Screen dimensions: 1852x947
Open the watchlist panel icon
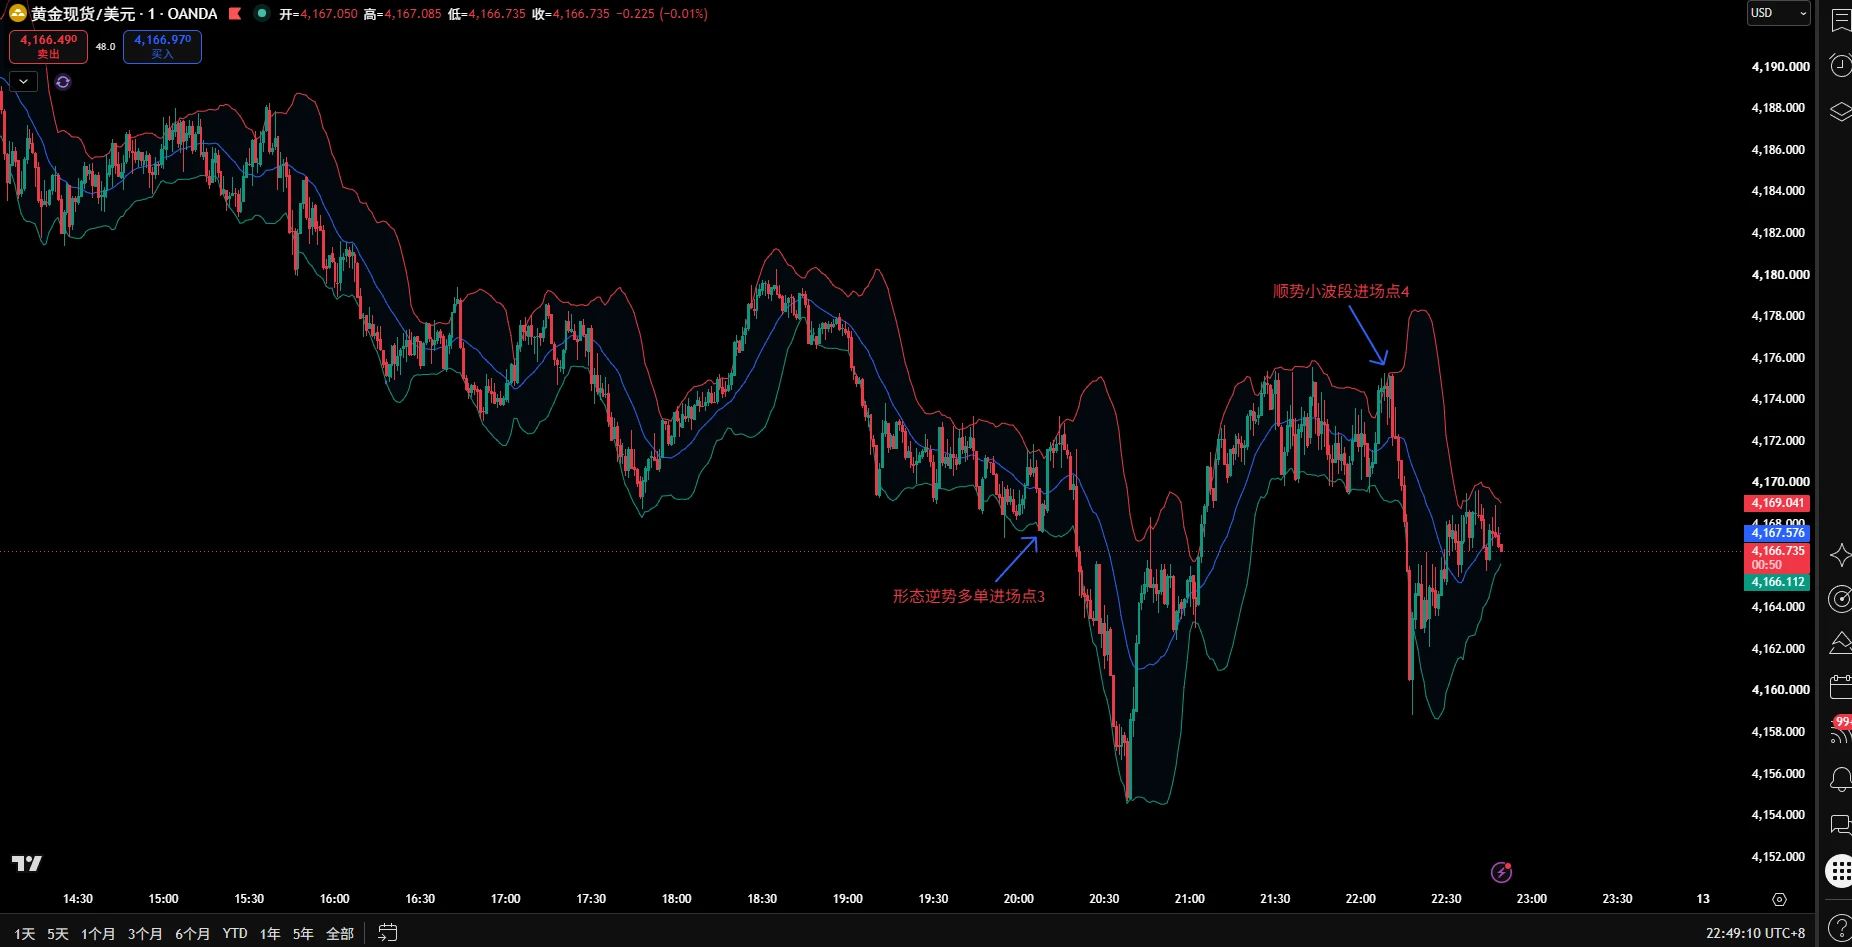point(1840,21)
